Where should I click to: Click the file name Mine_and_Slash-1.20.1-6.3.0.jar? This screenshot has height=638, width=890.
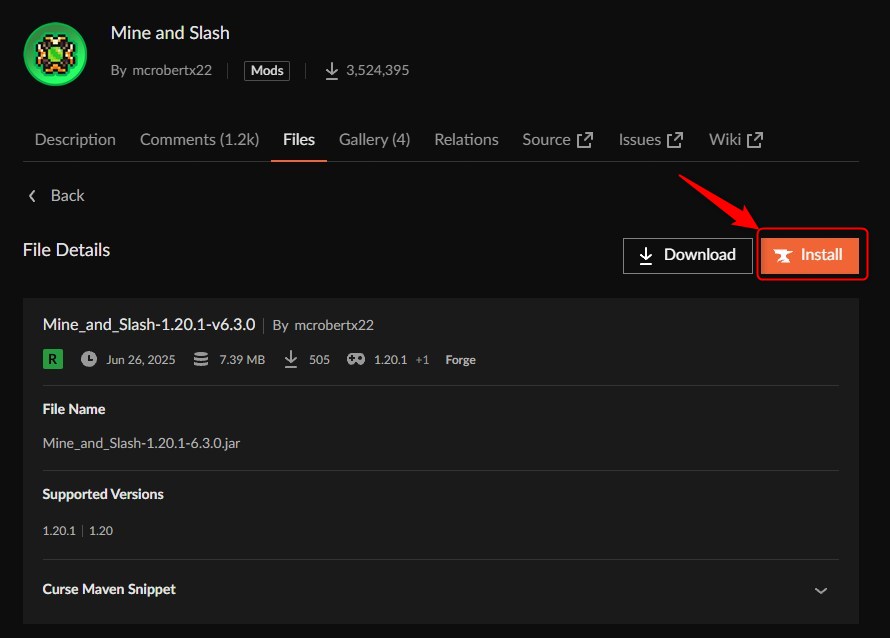coord(141,443)
